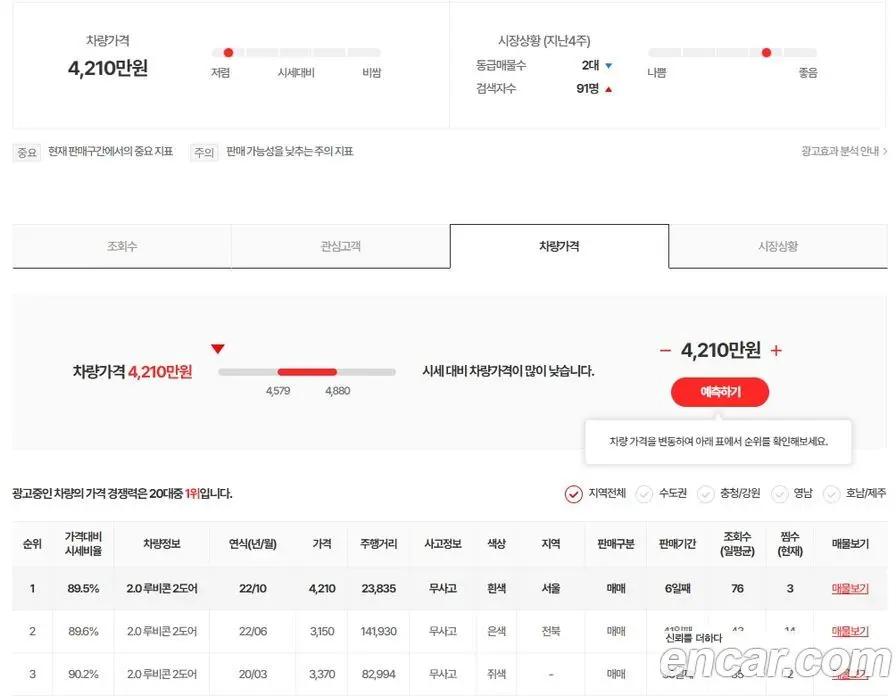The image size is (896, 696).
Task: Open 매물보기 link for rank 2 car
Action: point(850,631)
